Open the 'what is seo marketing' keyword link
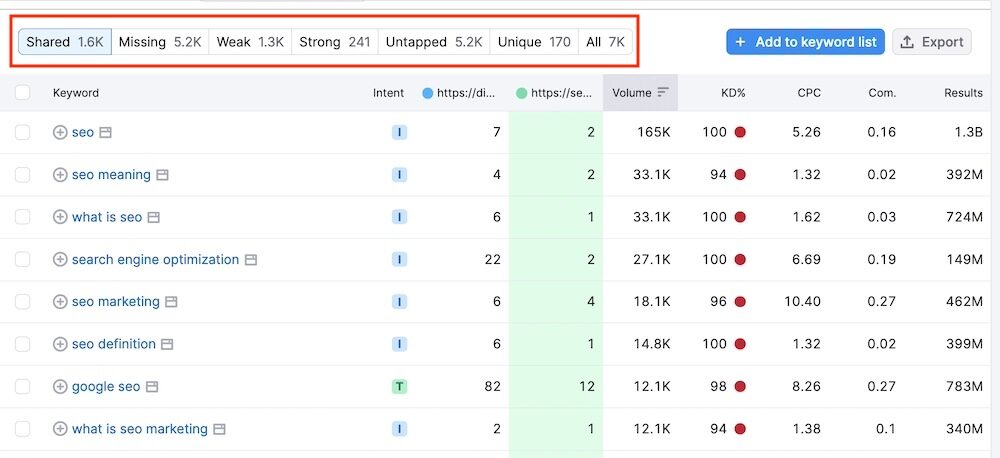The height and width of the screenshot is (458, 1000). [x=139, y=429]
